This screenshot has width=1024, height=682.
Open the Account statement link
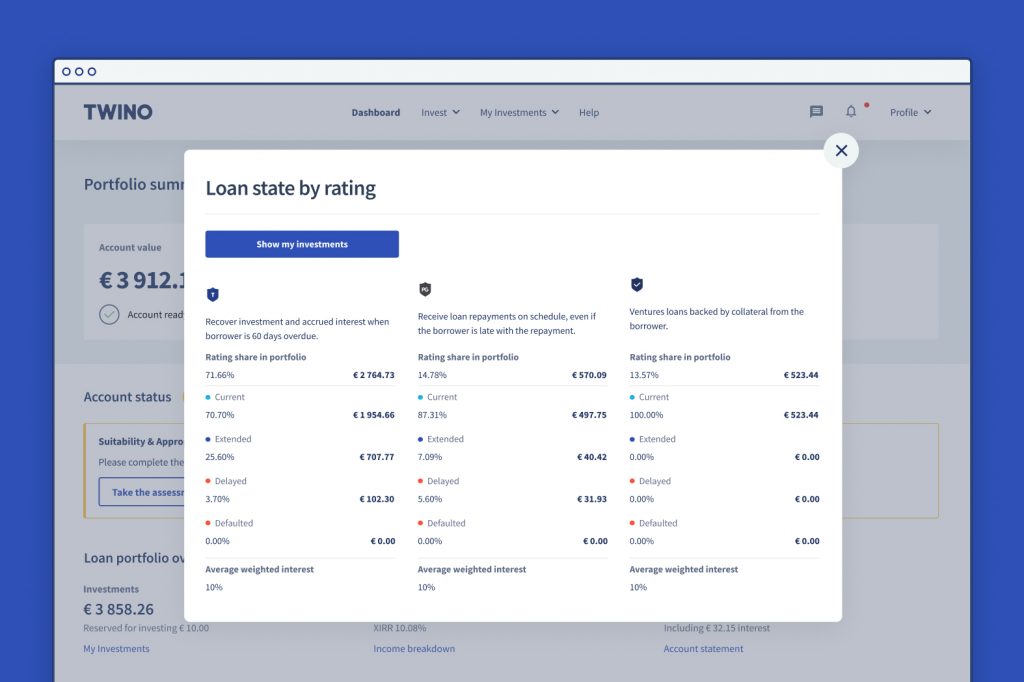(703, 649)
